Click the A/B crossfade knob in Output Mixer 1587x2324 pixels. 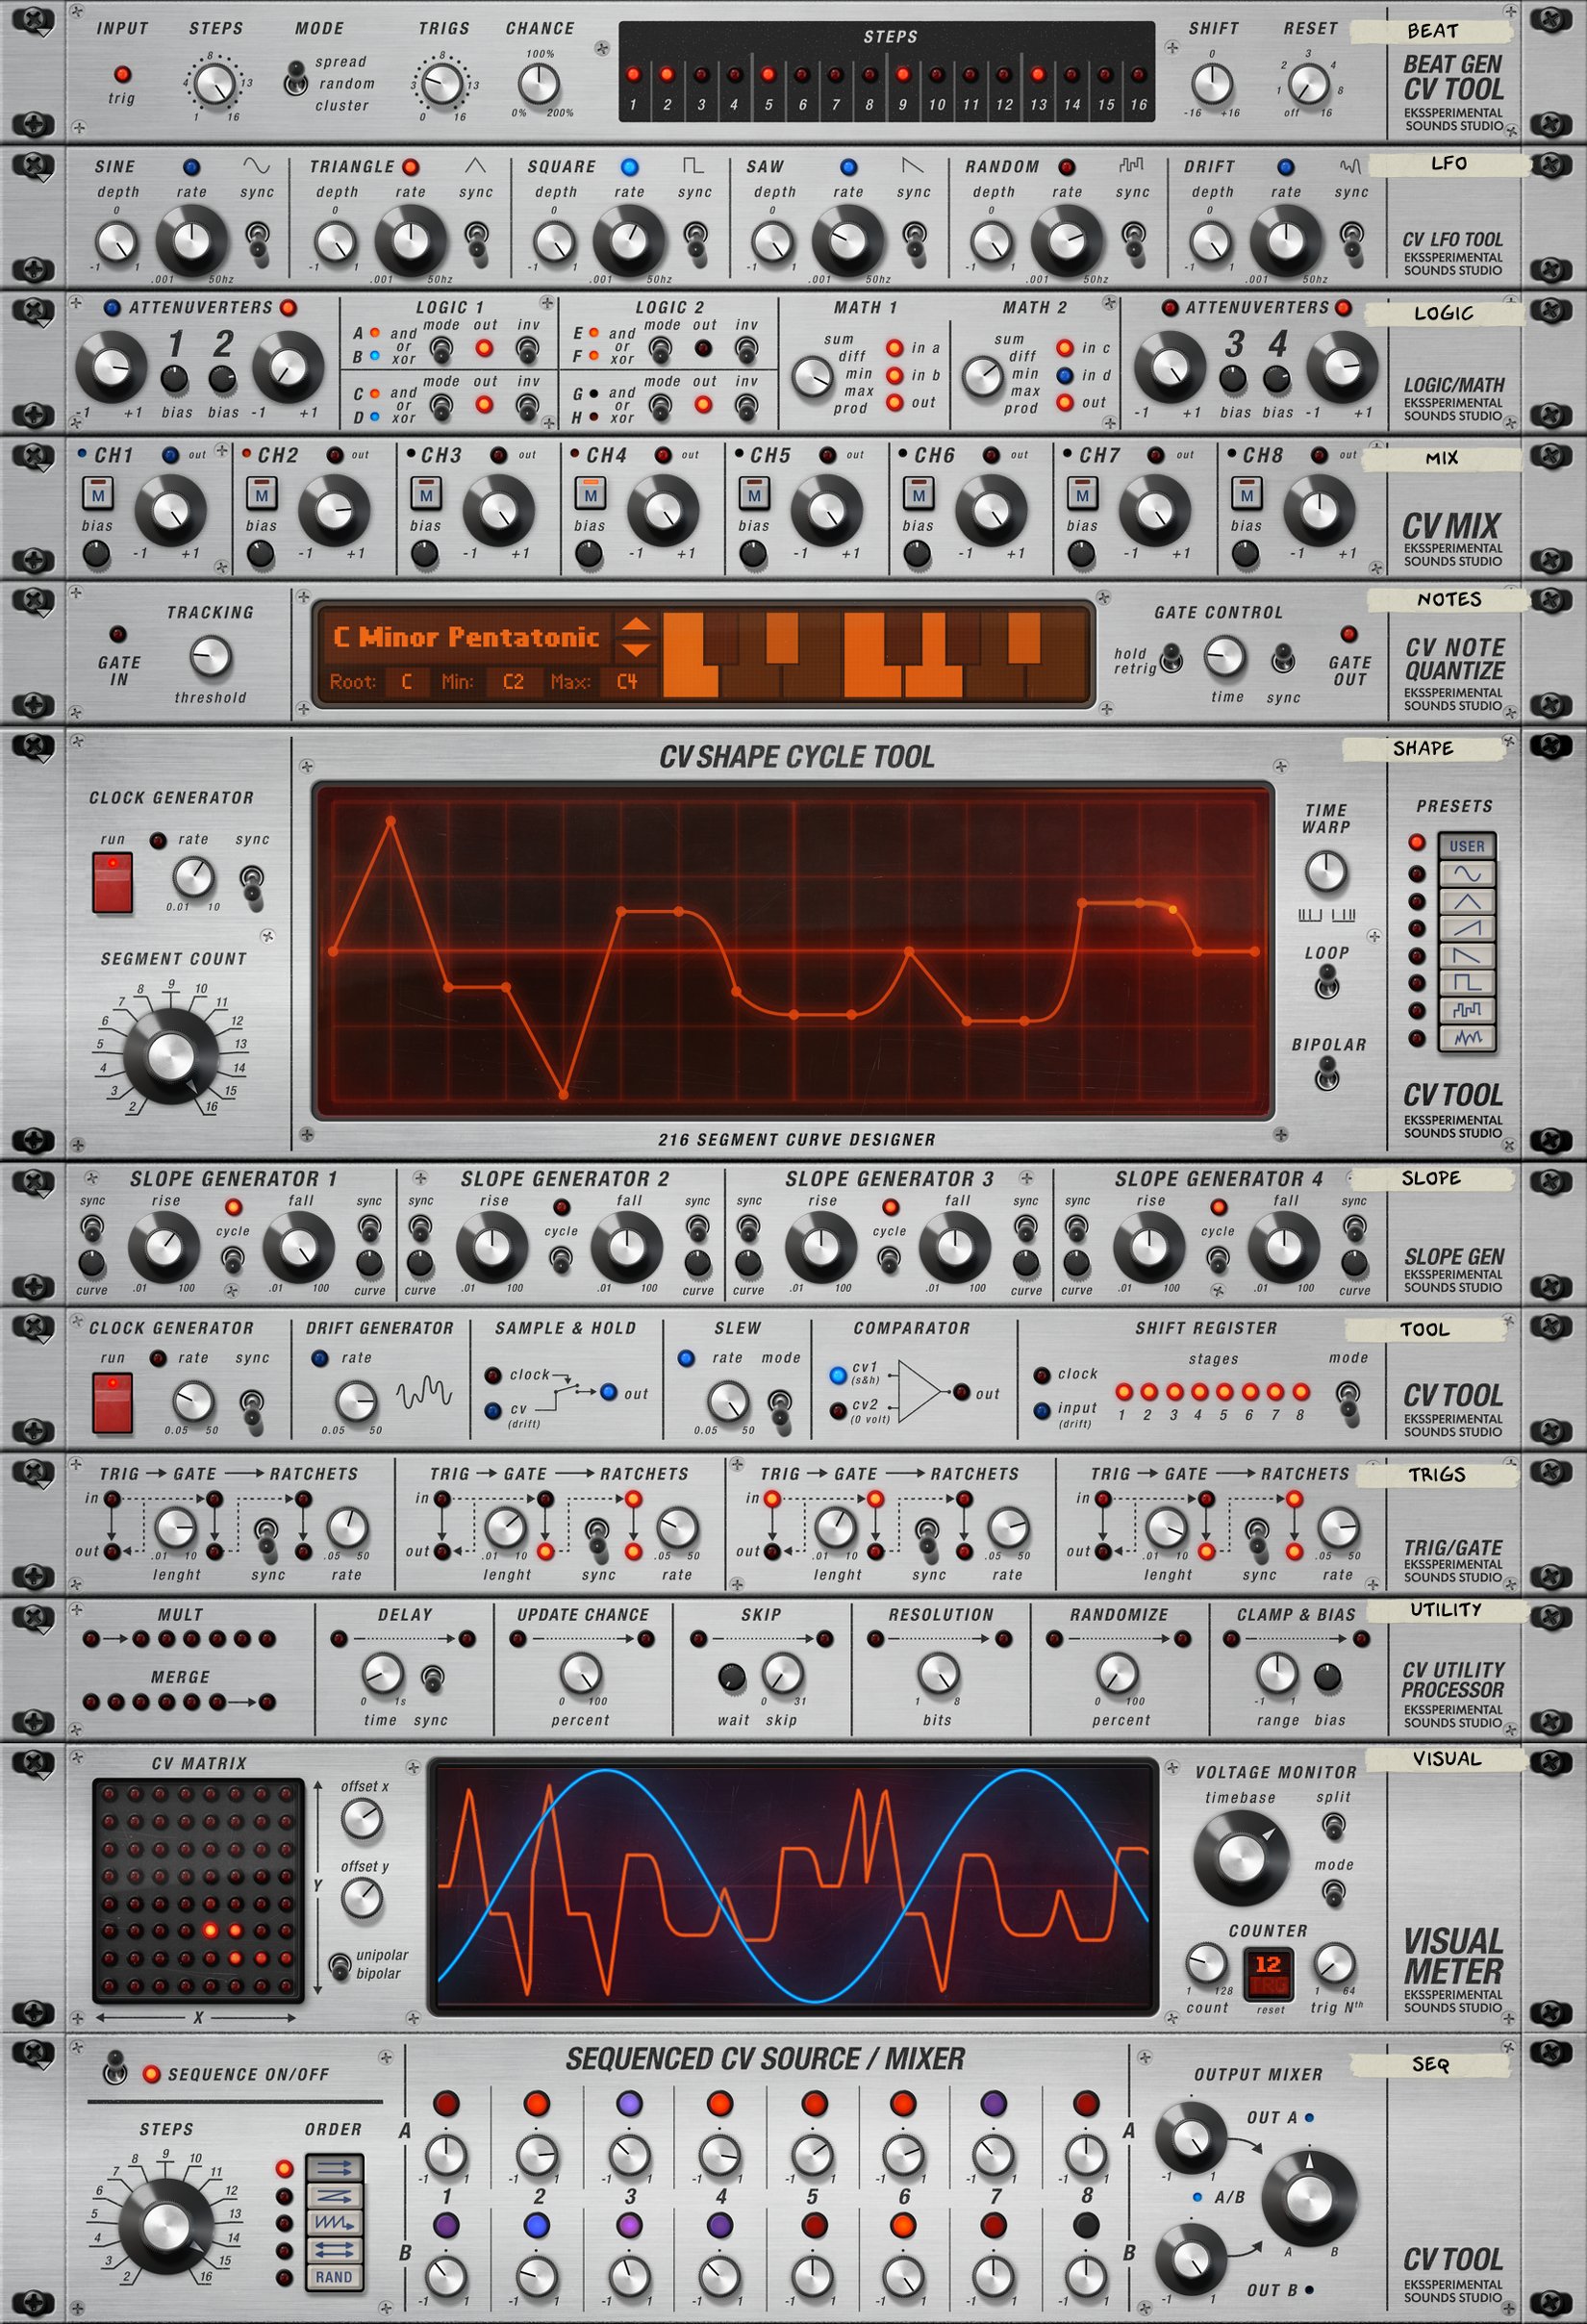point(1308,2198)
